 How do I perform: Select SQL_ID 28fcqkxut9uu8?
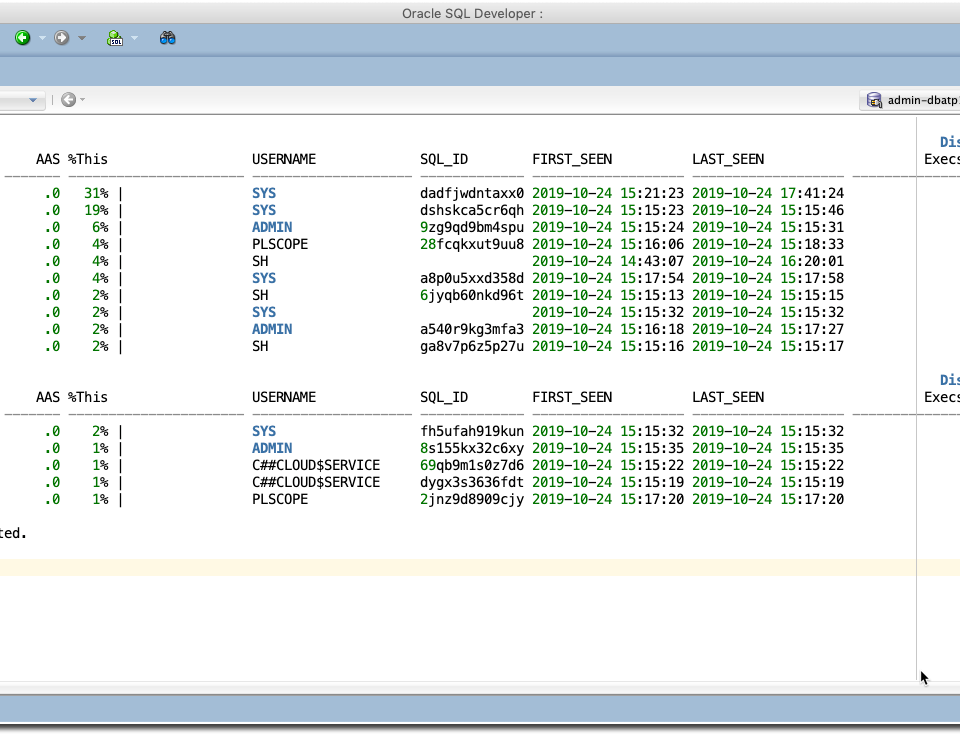tap(471, 244)
